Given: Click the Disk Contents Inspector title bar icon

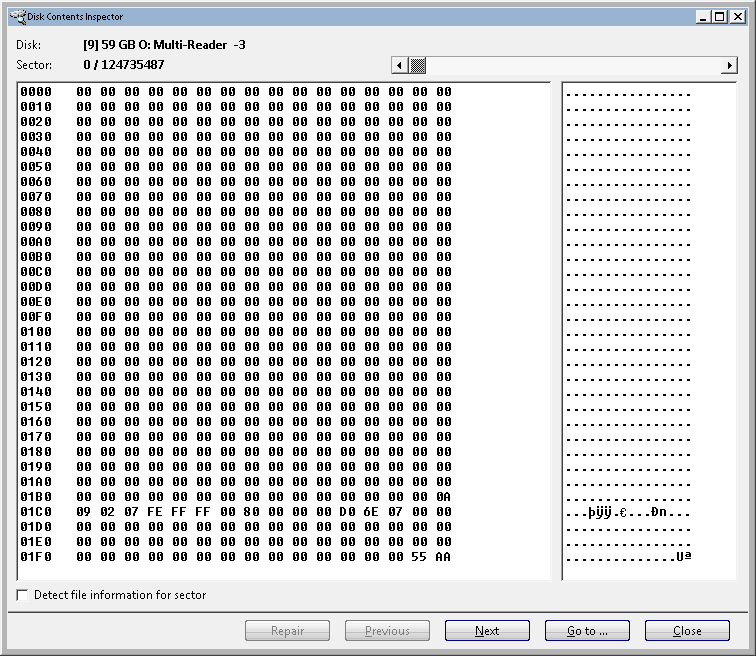Looking at the screenshot, I should click(13, 17).
